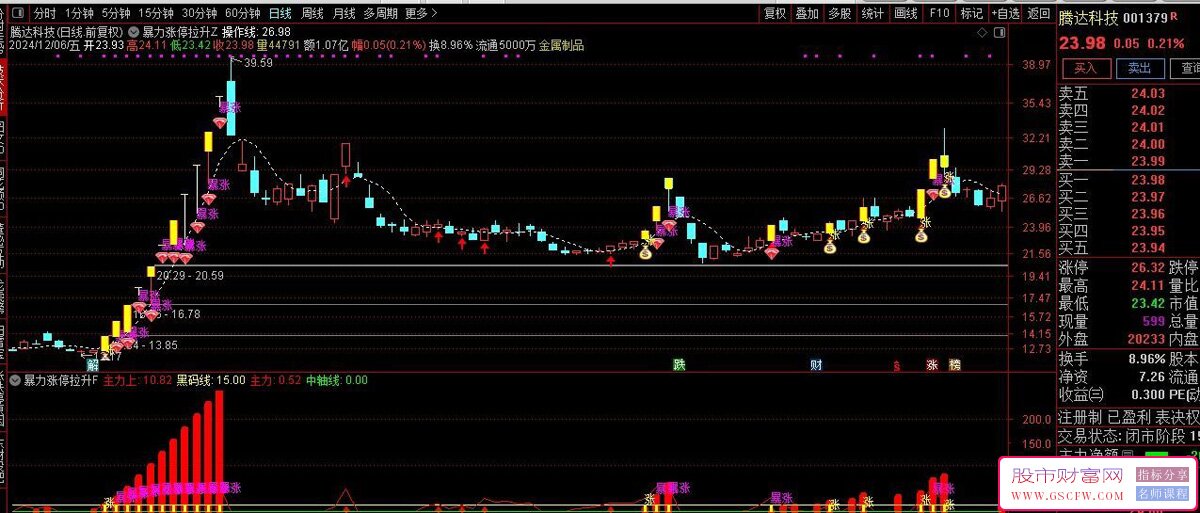Select the 买一 bid price 23.98
The image size is (1200, 513).
click(1148, 180)
